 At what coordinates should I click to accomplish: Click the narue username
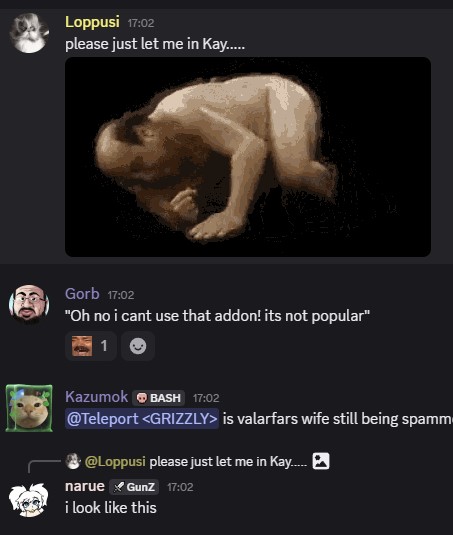[x=85, y=486]
